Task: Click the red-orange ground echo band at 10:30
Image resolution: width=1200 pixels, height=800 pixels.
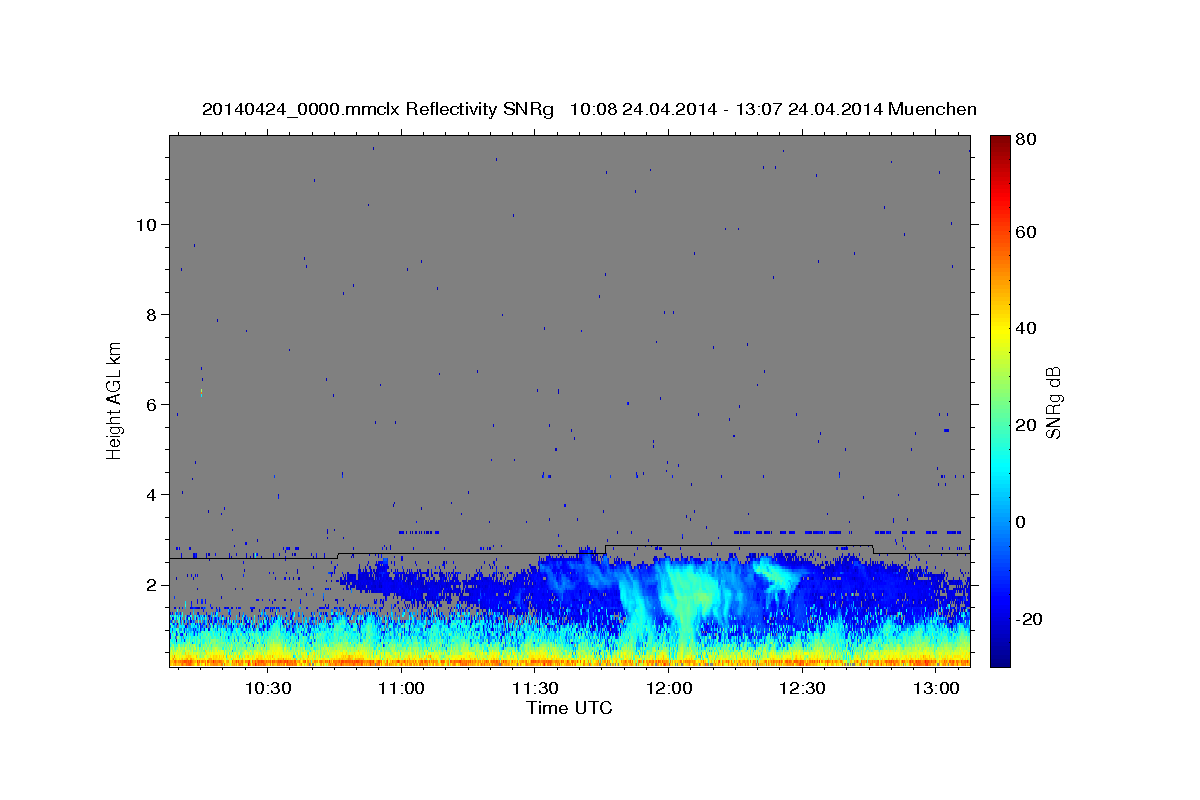Action: 268,661
